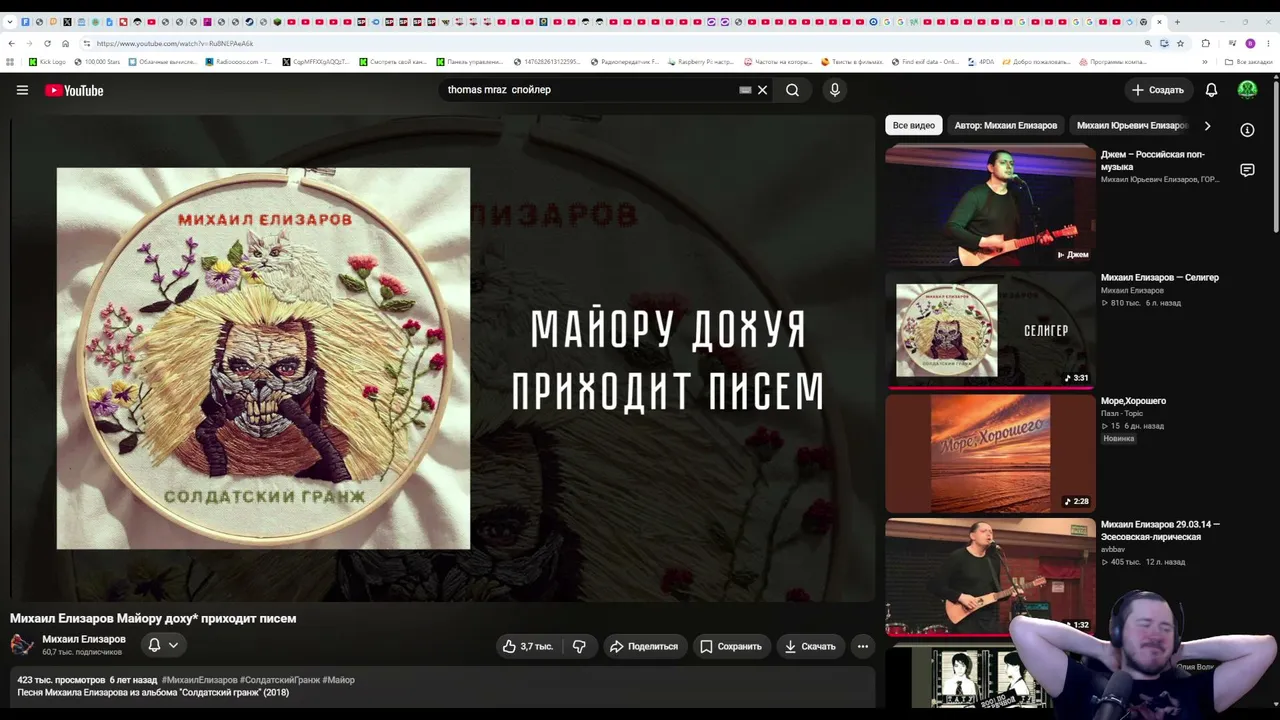
Task: Click hashtag #МихаилЕлизаров
Action: click(x=199, y=680)
